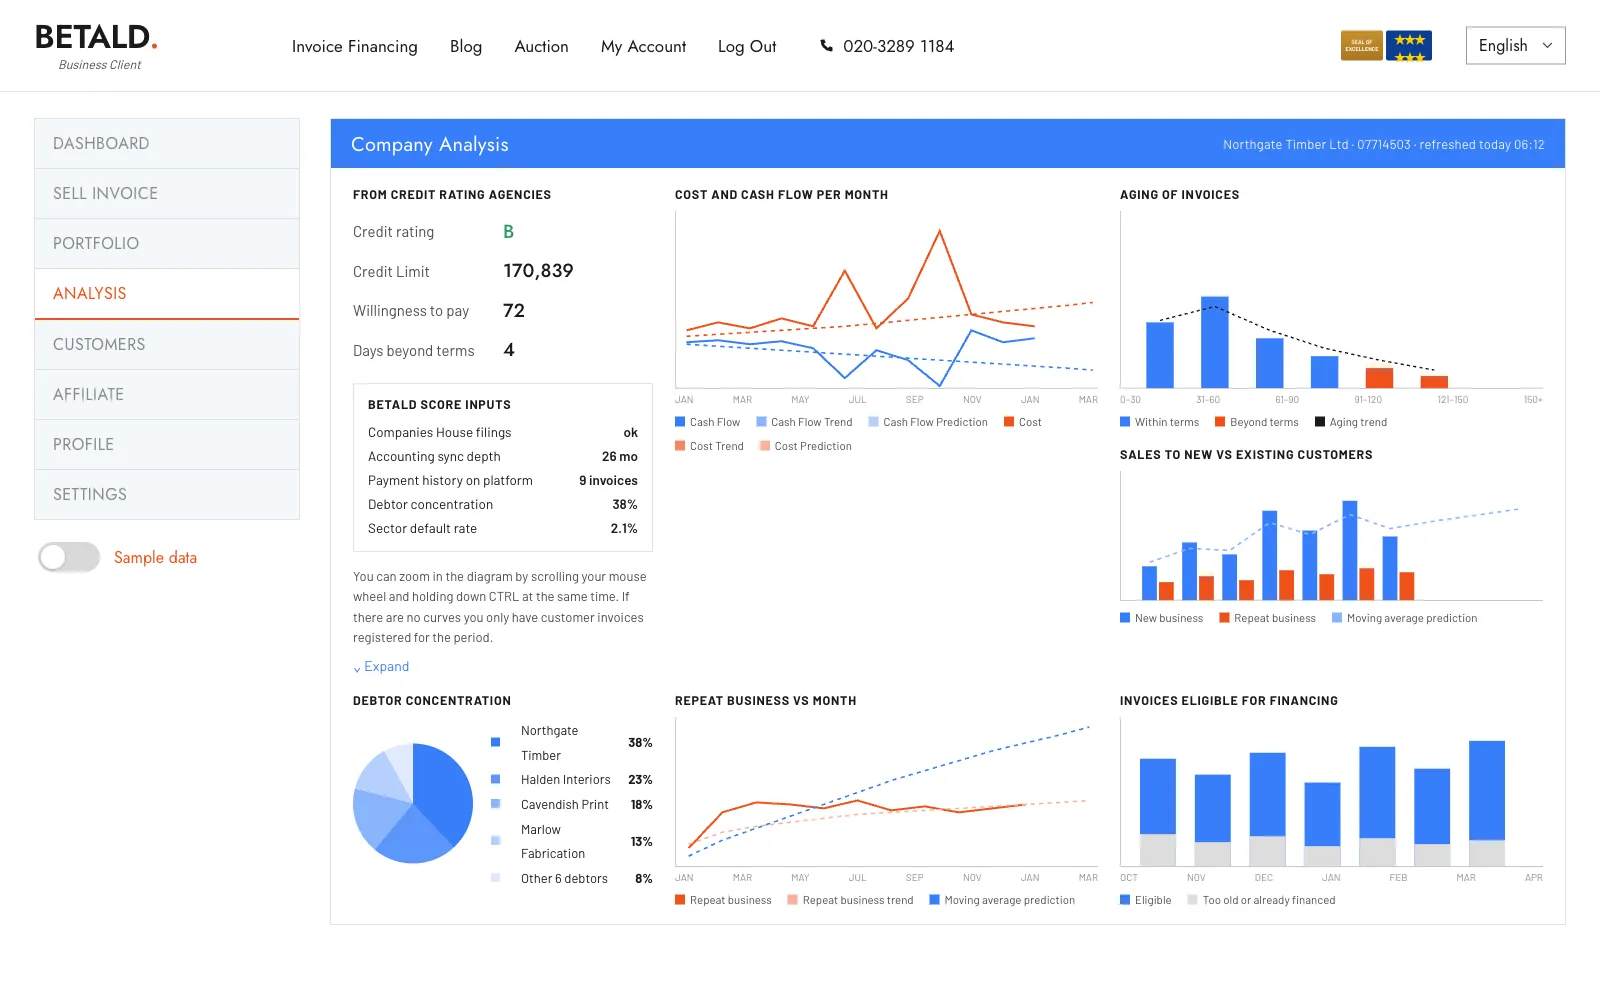
Task: Toggle Repeat business trend legend entry
Action: [850, 900]
